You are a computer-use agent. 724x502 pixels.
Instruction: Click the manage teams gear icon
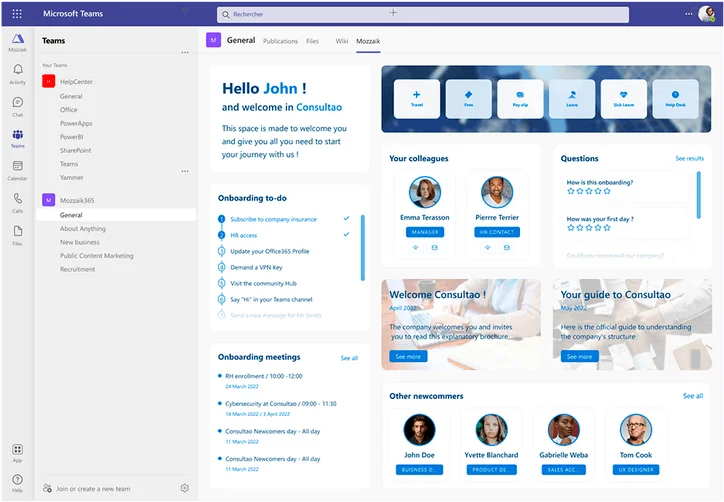[x=185, y=488]
